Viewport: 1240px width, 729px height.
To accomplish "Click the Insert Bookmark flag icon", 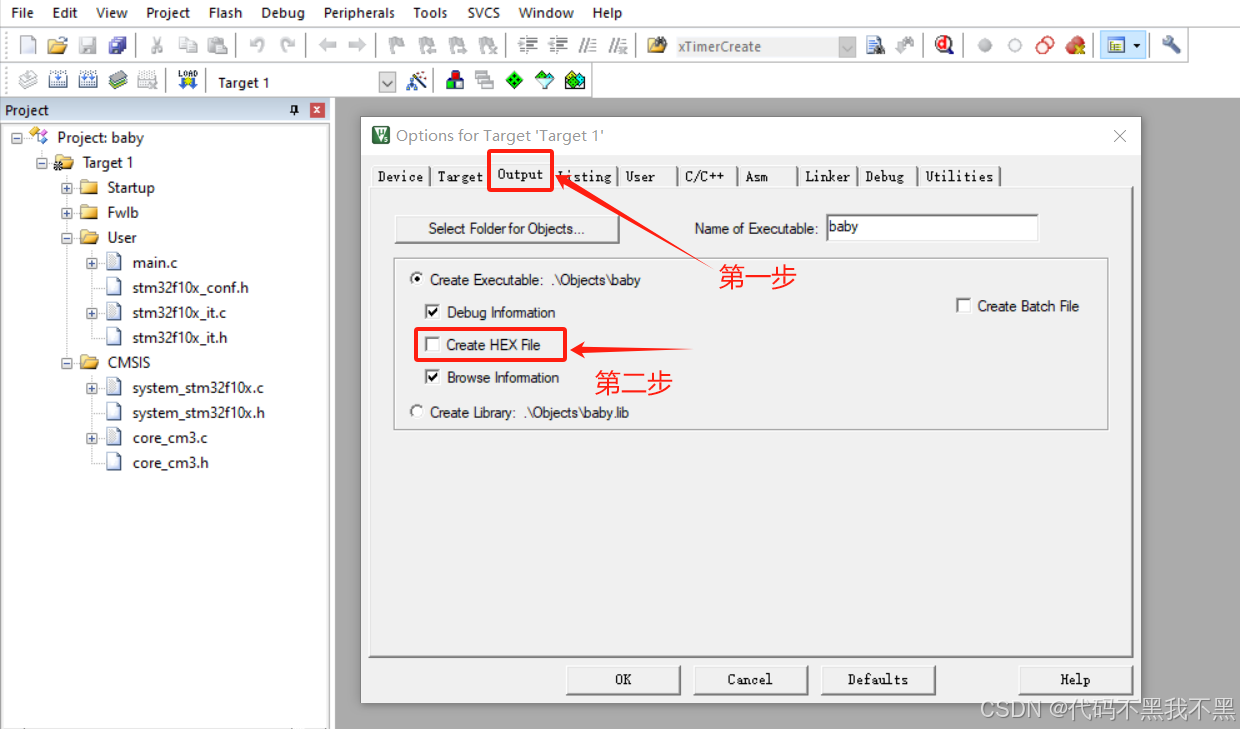I will click(x=397, y=46).
